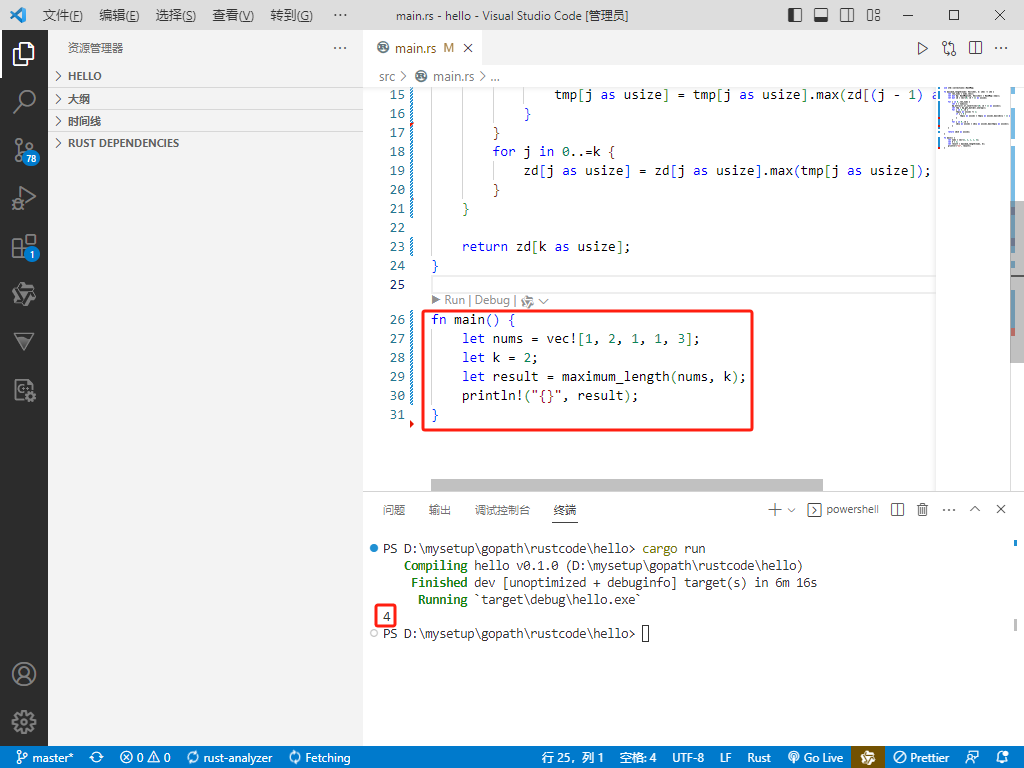
Task: Start Go Live server
Action: [x=816, y=758]
